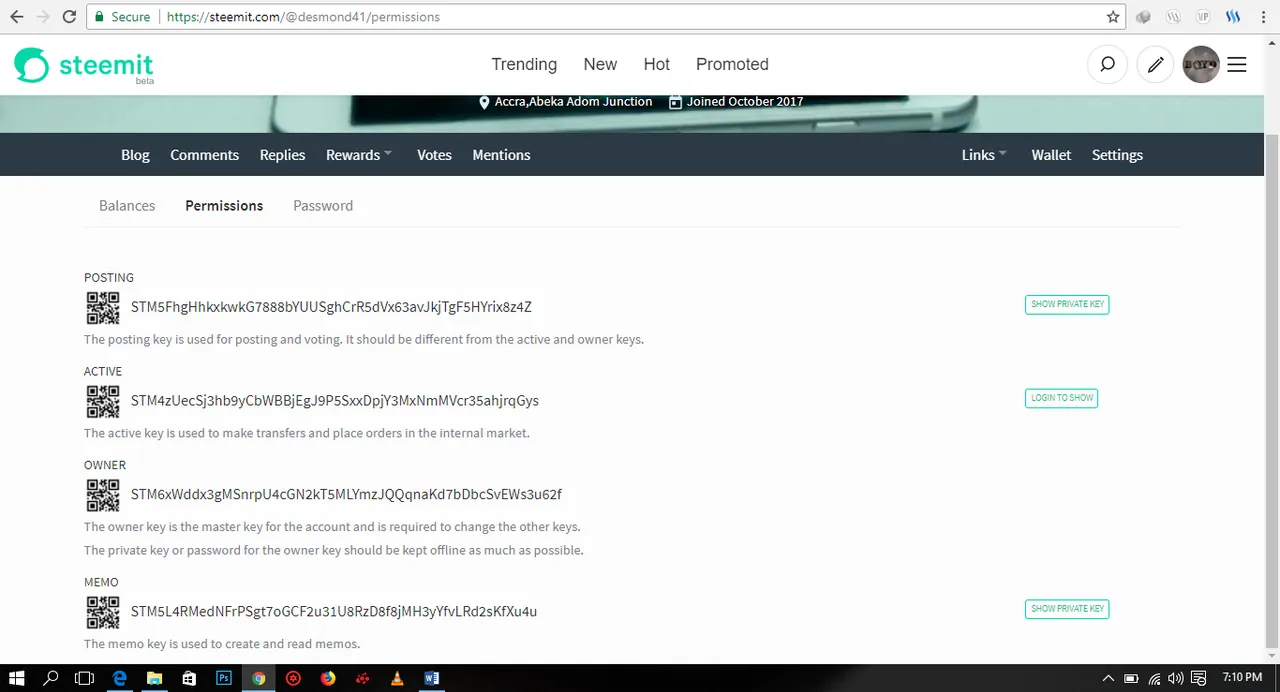
Task: Expand the Links dropdown
Action: coord(984,155)
